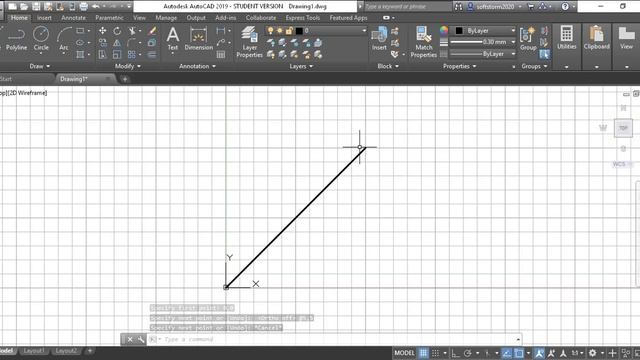Viewport: 640px width, 360px height.
Task: Toggle annotation objects visibility in status bar
Action: coord(539,353)
